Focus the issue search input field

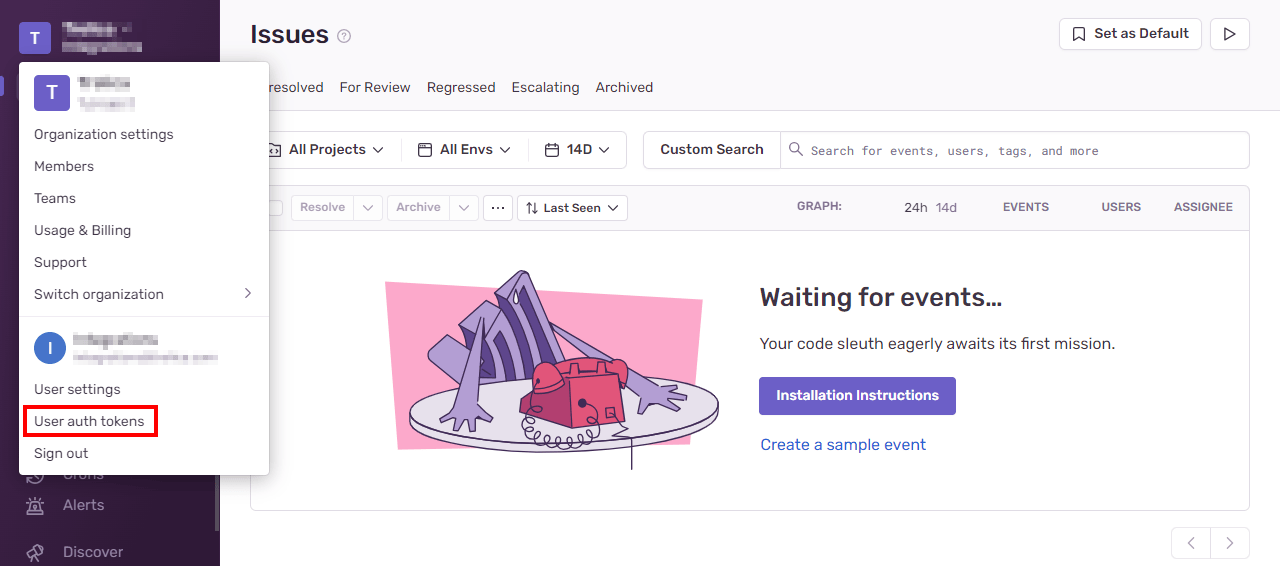[x=1015, y=150]
